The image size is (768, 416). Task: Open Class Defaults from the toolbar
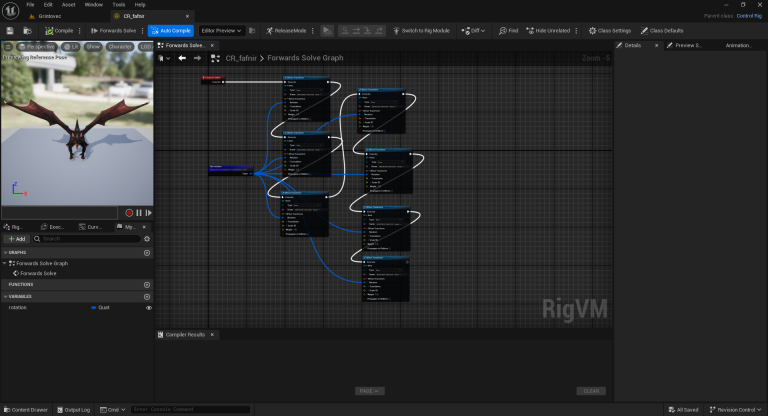click(662, 31)
